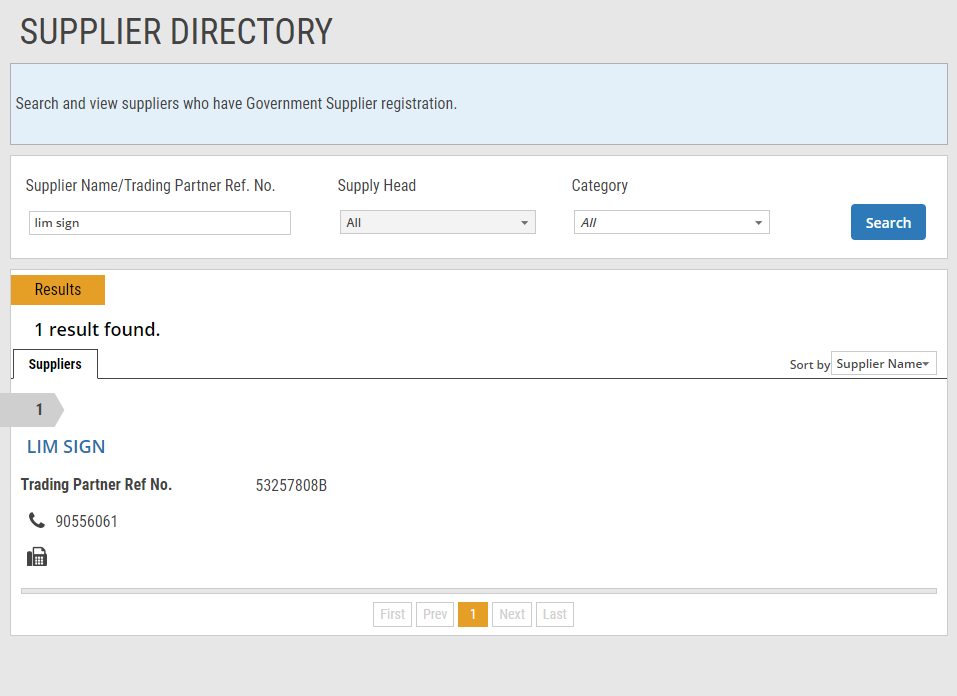Click the Next pagination button
957x696 pixels.
512,614
